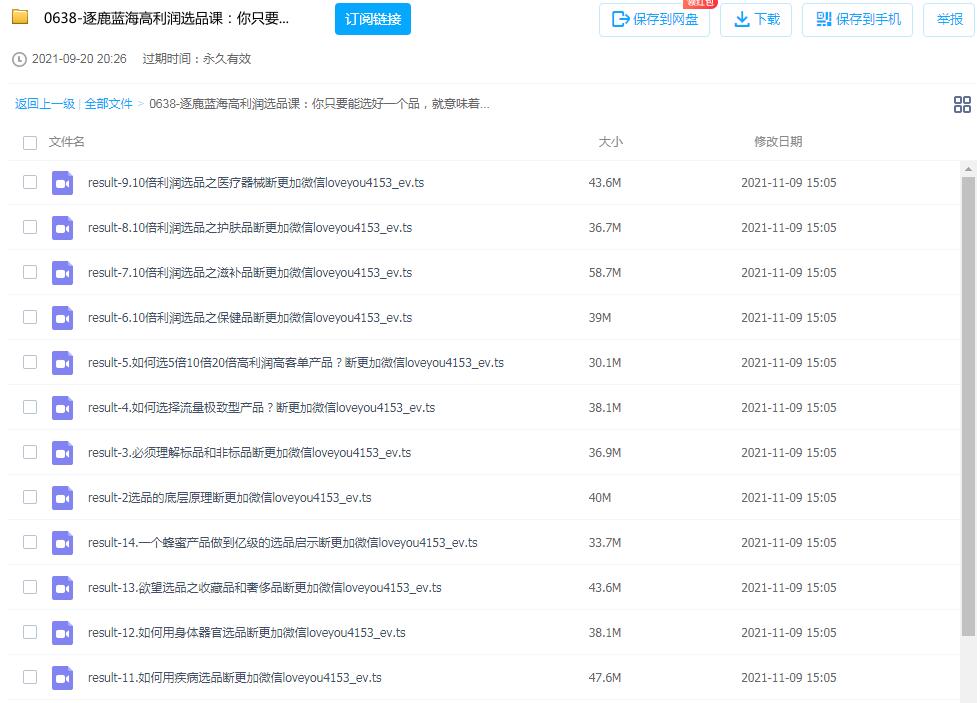
Task: Switch to grid view icon
Action: coord(962,104)
